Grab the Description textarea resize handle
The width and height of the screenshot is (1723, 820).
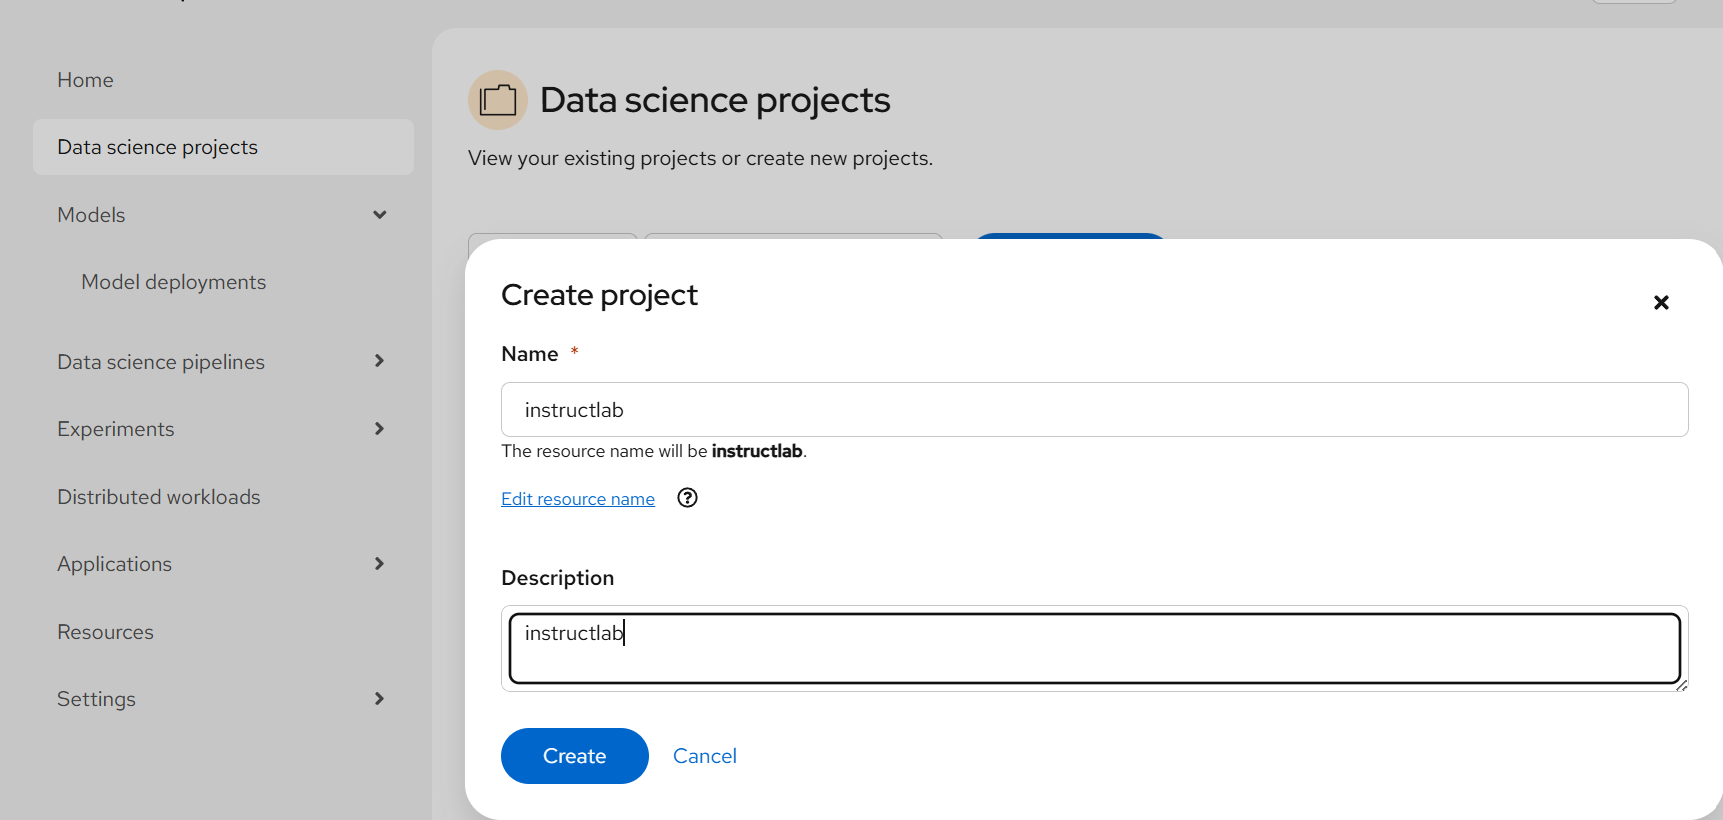[1682, 685]
